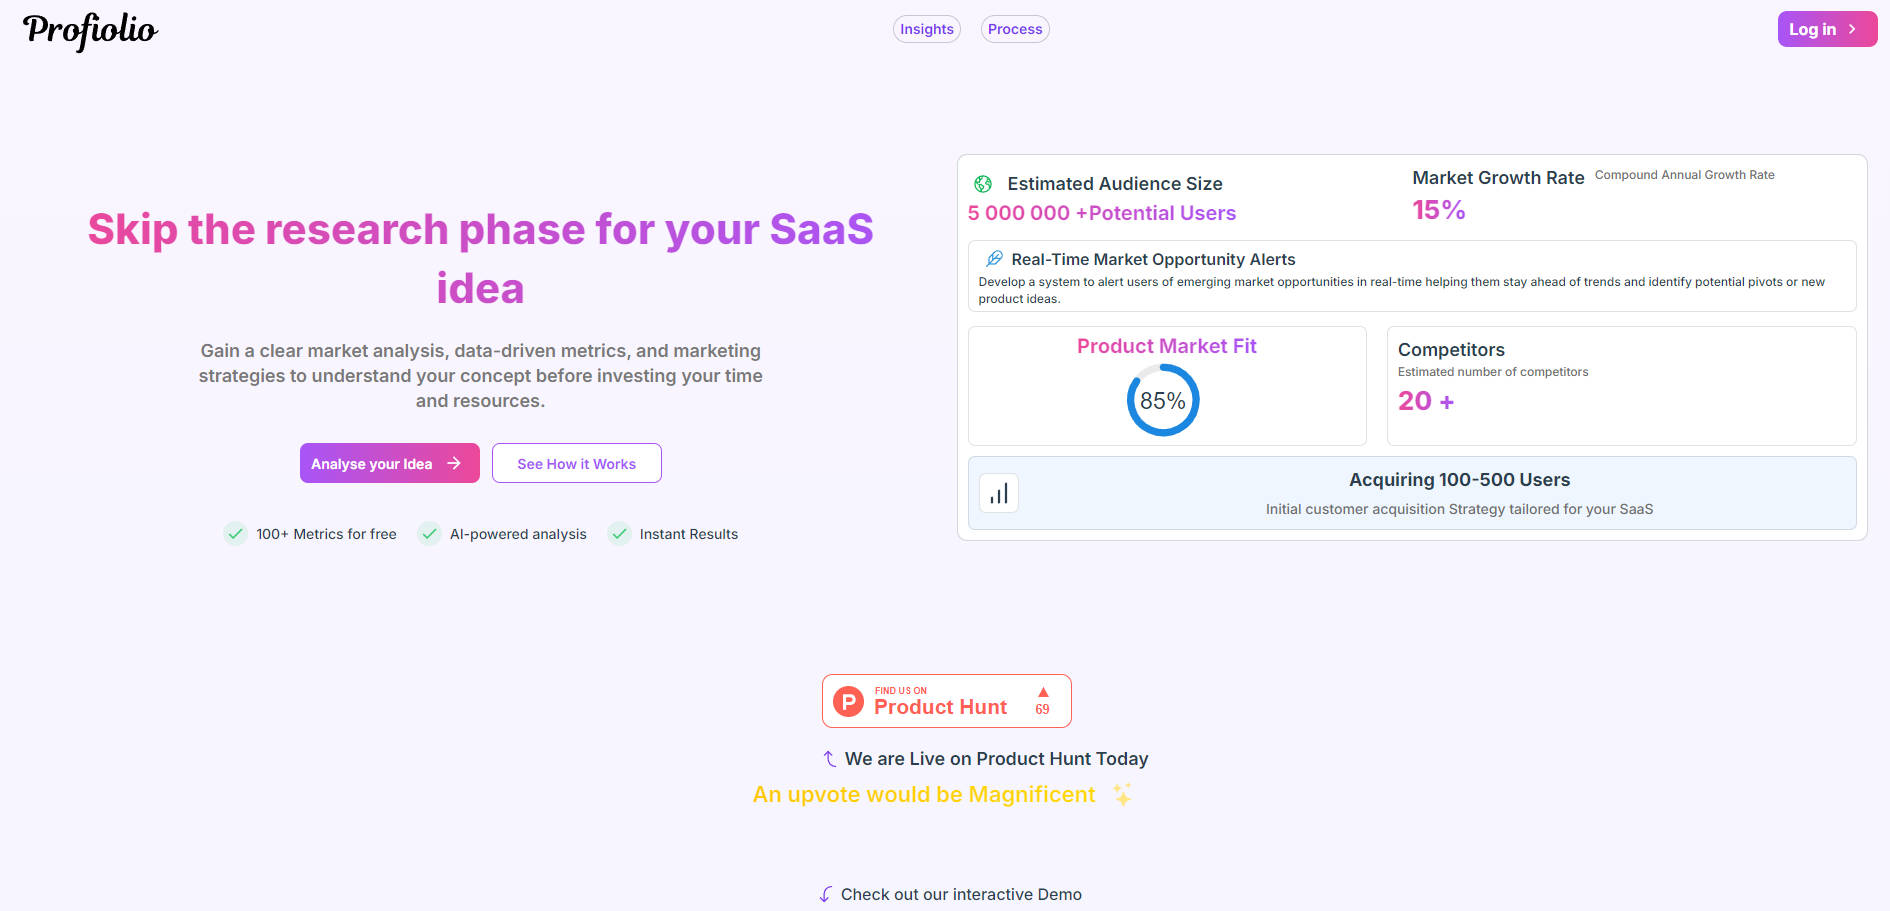Click the sparkle icon after Magnificent text

[1122, 795]
